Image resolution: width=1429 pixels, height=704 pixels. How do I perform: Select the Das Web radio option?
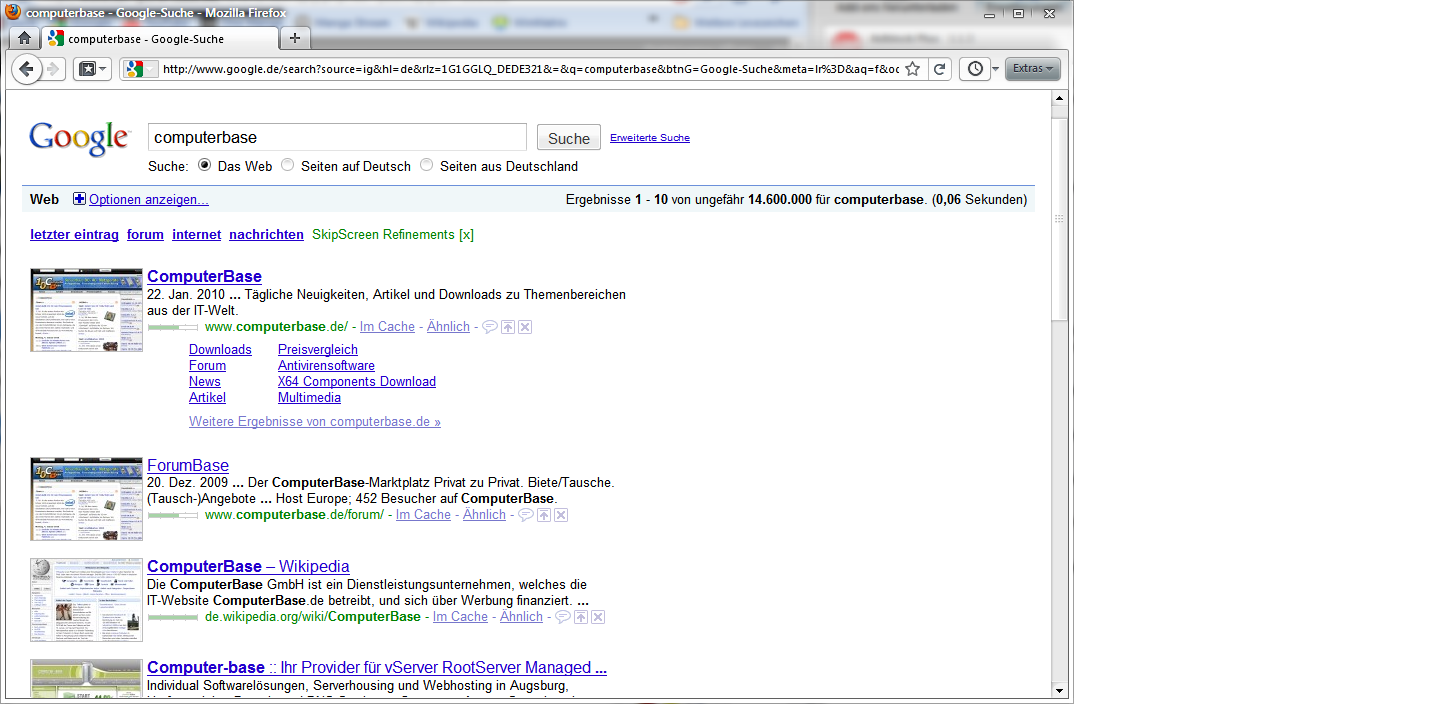[205, 165]
